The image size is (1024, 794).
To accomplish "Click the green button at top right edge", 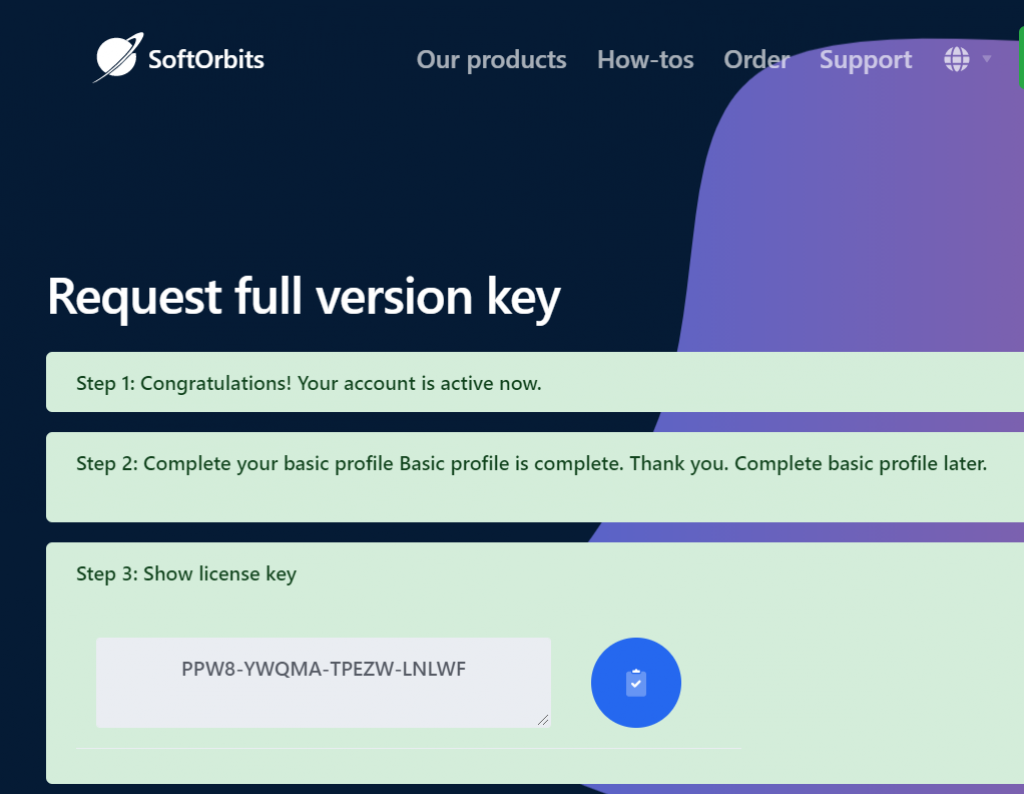I will pyautogui.click(x=1021, y=57).
